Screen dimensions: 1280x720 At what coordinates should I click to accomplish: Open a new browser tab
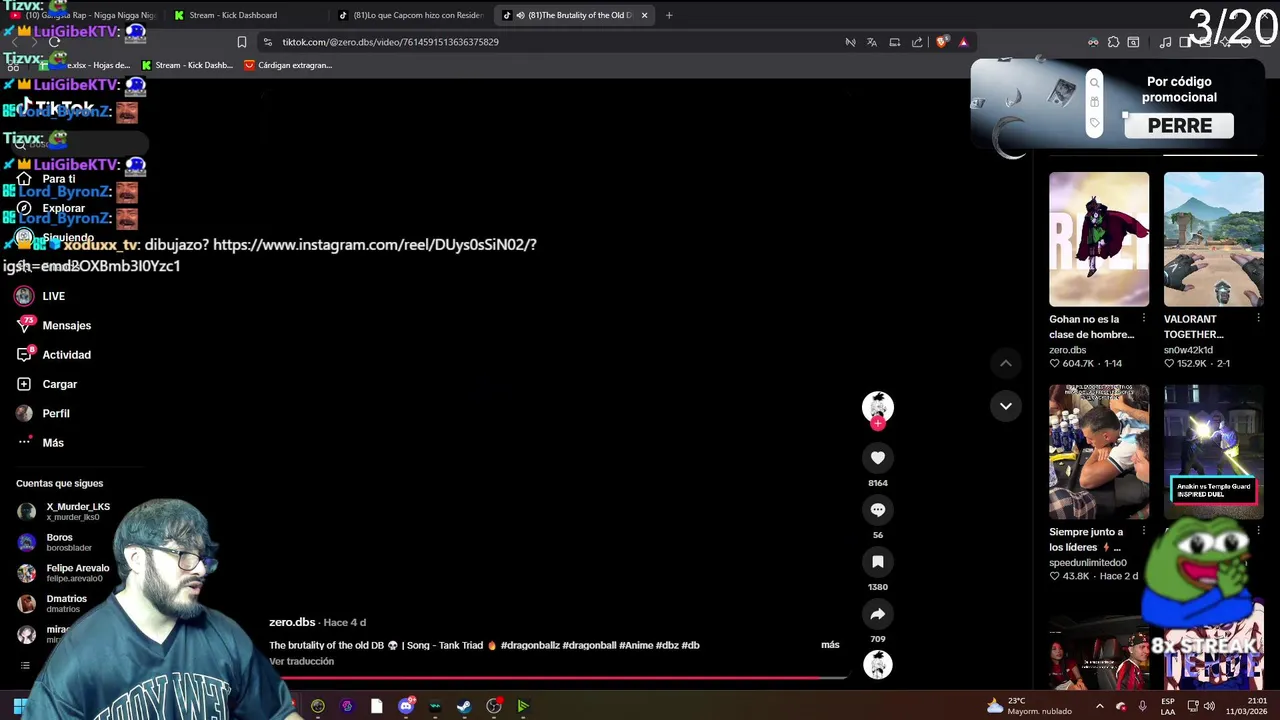coord(669,15)
